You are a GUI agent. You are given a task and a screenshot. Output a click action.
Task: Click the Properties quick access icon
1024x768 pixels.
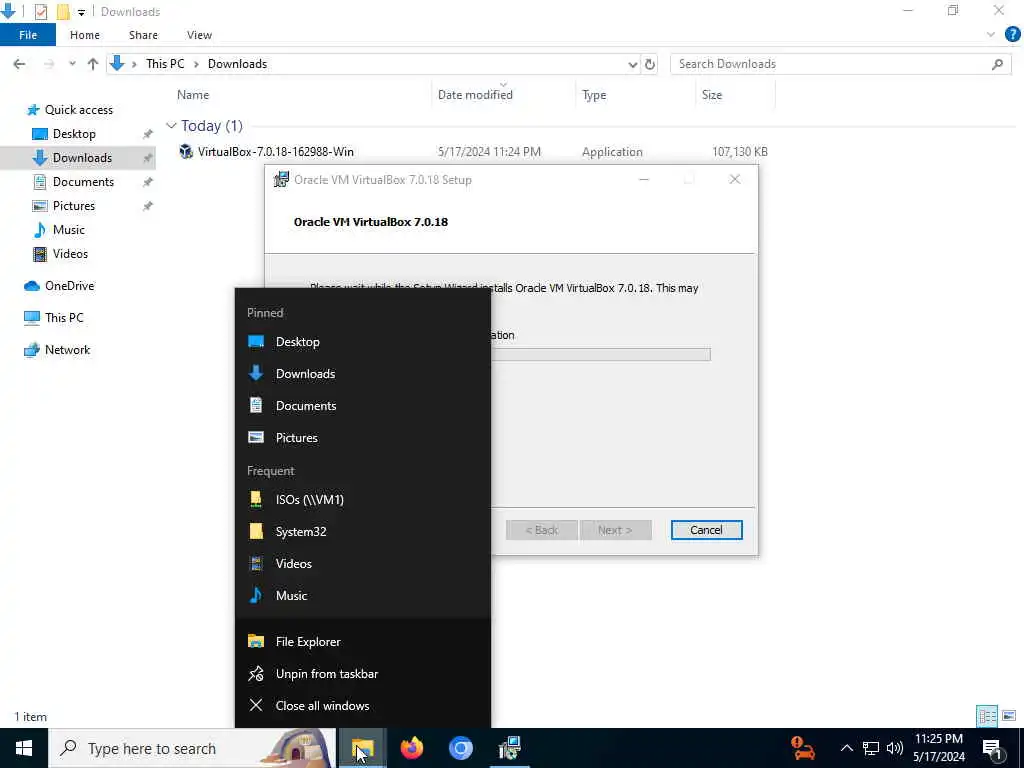[40, 12]
